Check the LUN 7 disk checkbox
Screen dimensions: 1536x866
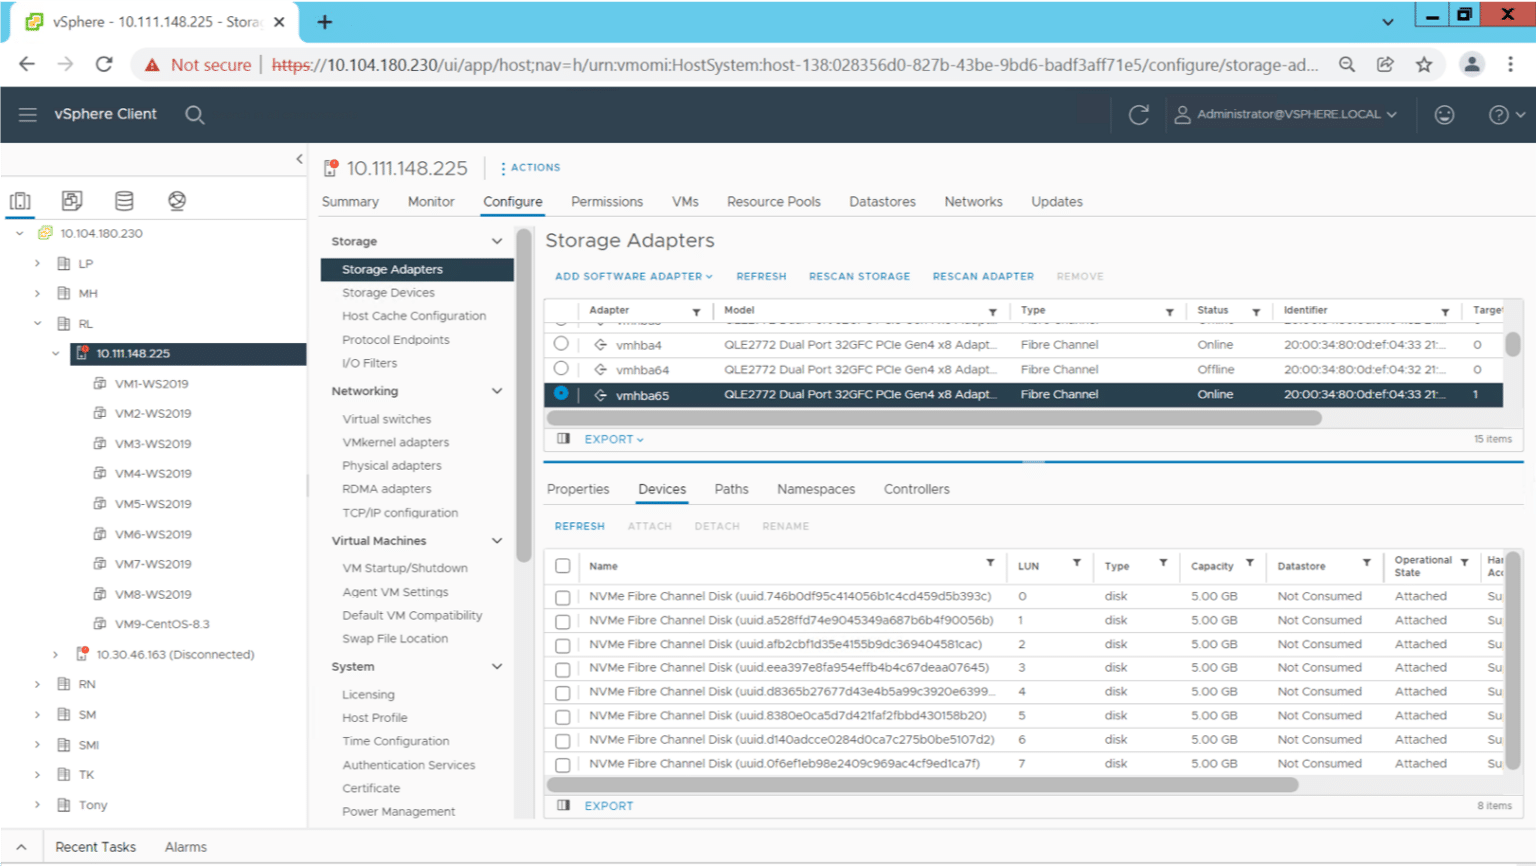click(563, 765)
